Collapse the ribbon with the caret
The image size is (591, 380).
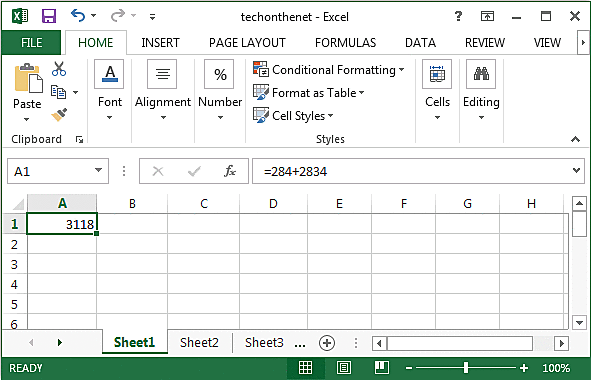[x=576, y=139]
